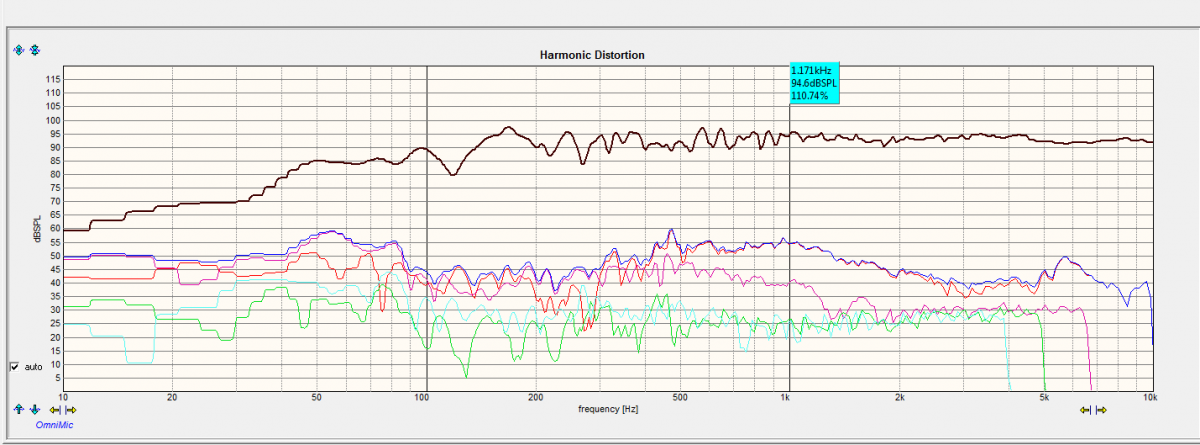The height and width of the screenshot is (445, 1200).
Task: Click the 5k tick label on frequency axis
Action: tap(1043, 397)
